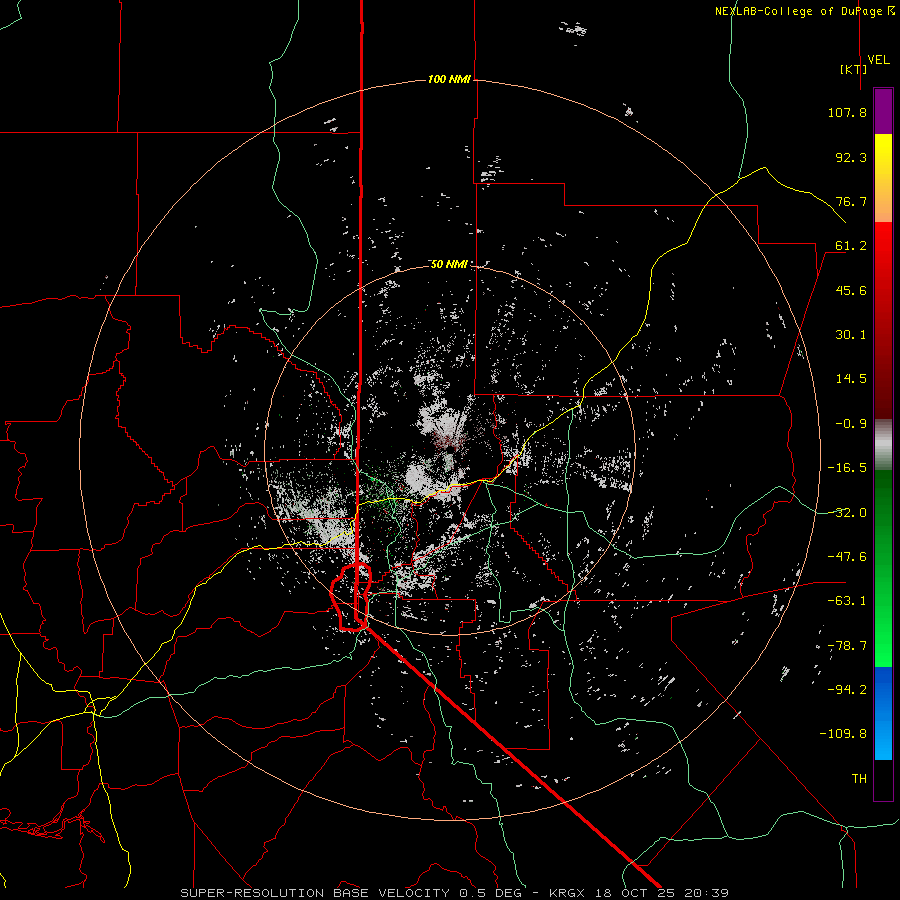
Task: Click the 0.5 DEG elevation text
Action: (x=490, y=893)
